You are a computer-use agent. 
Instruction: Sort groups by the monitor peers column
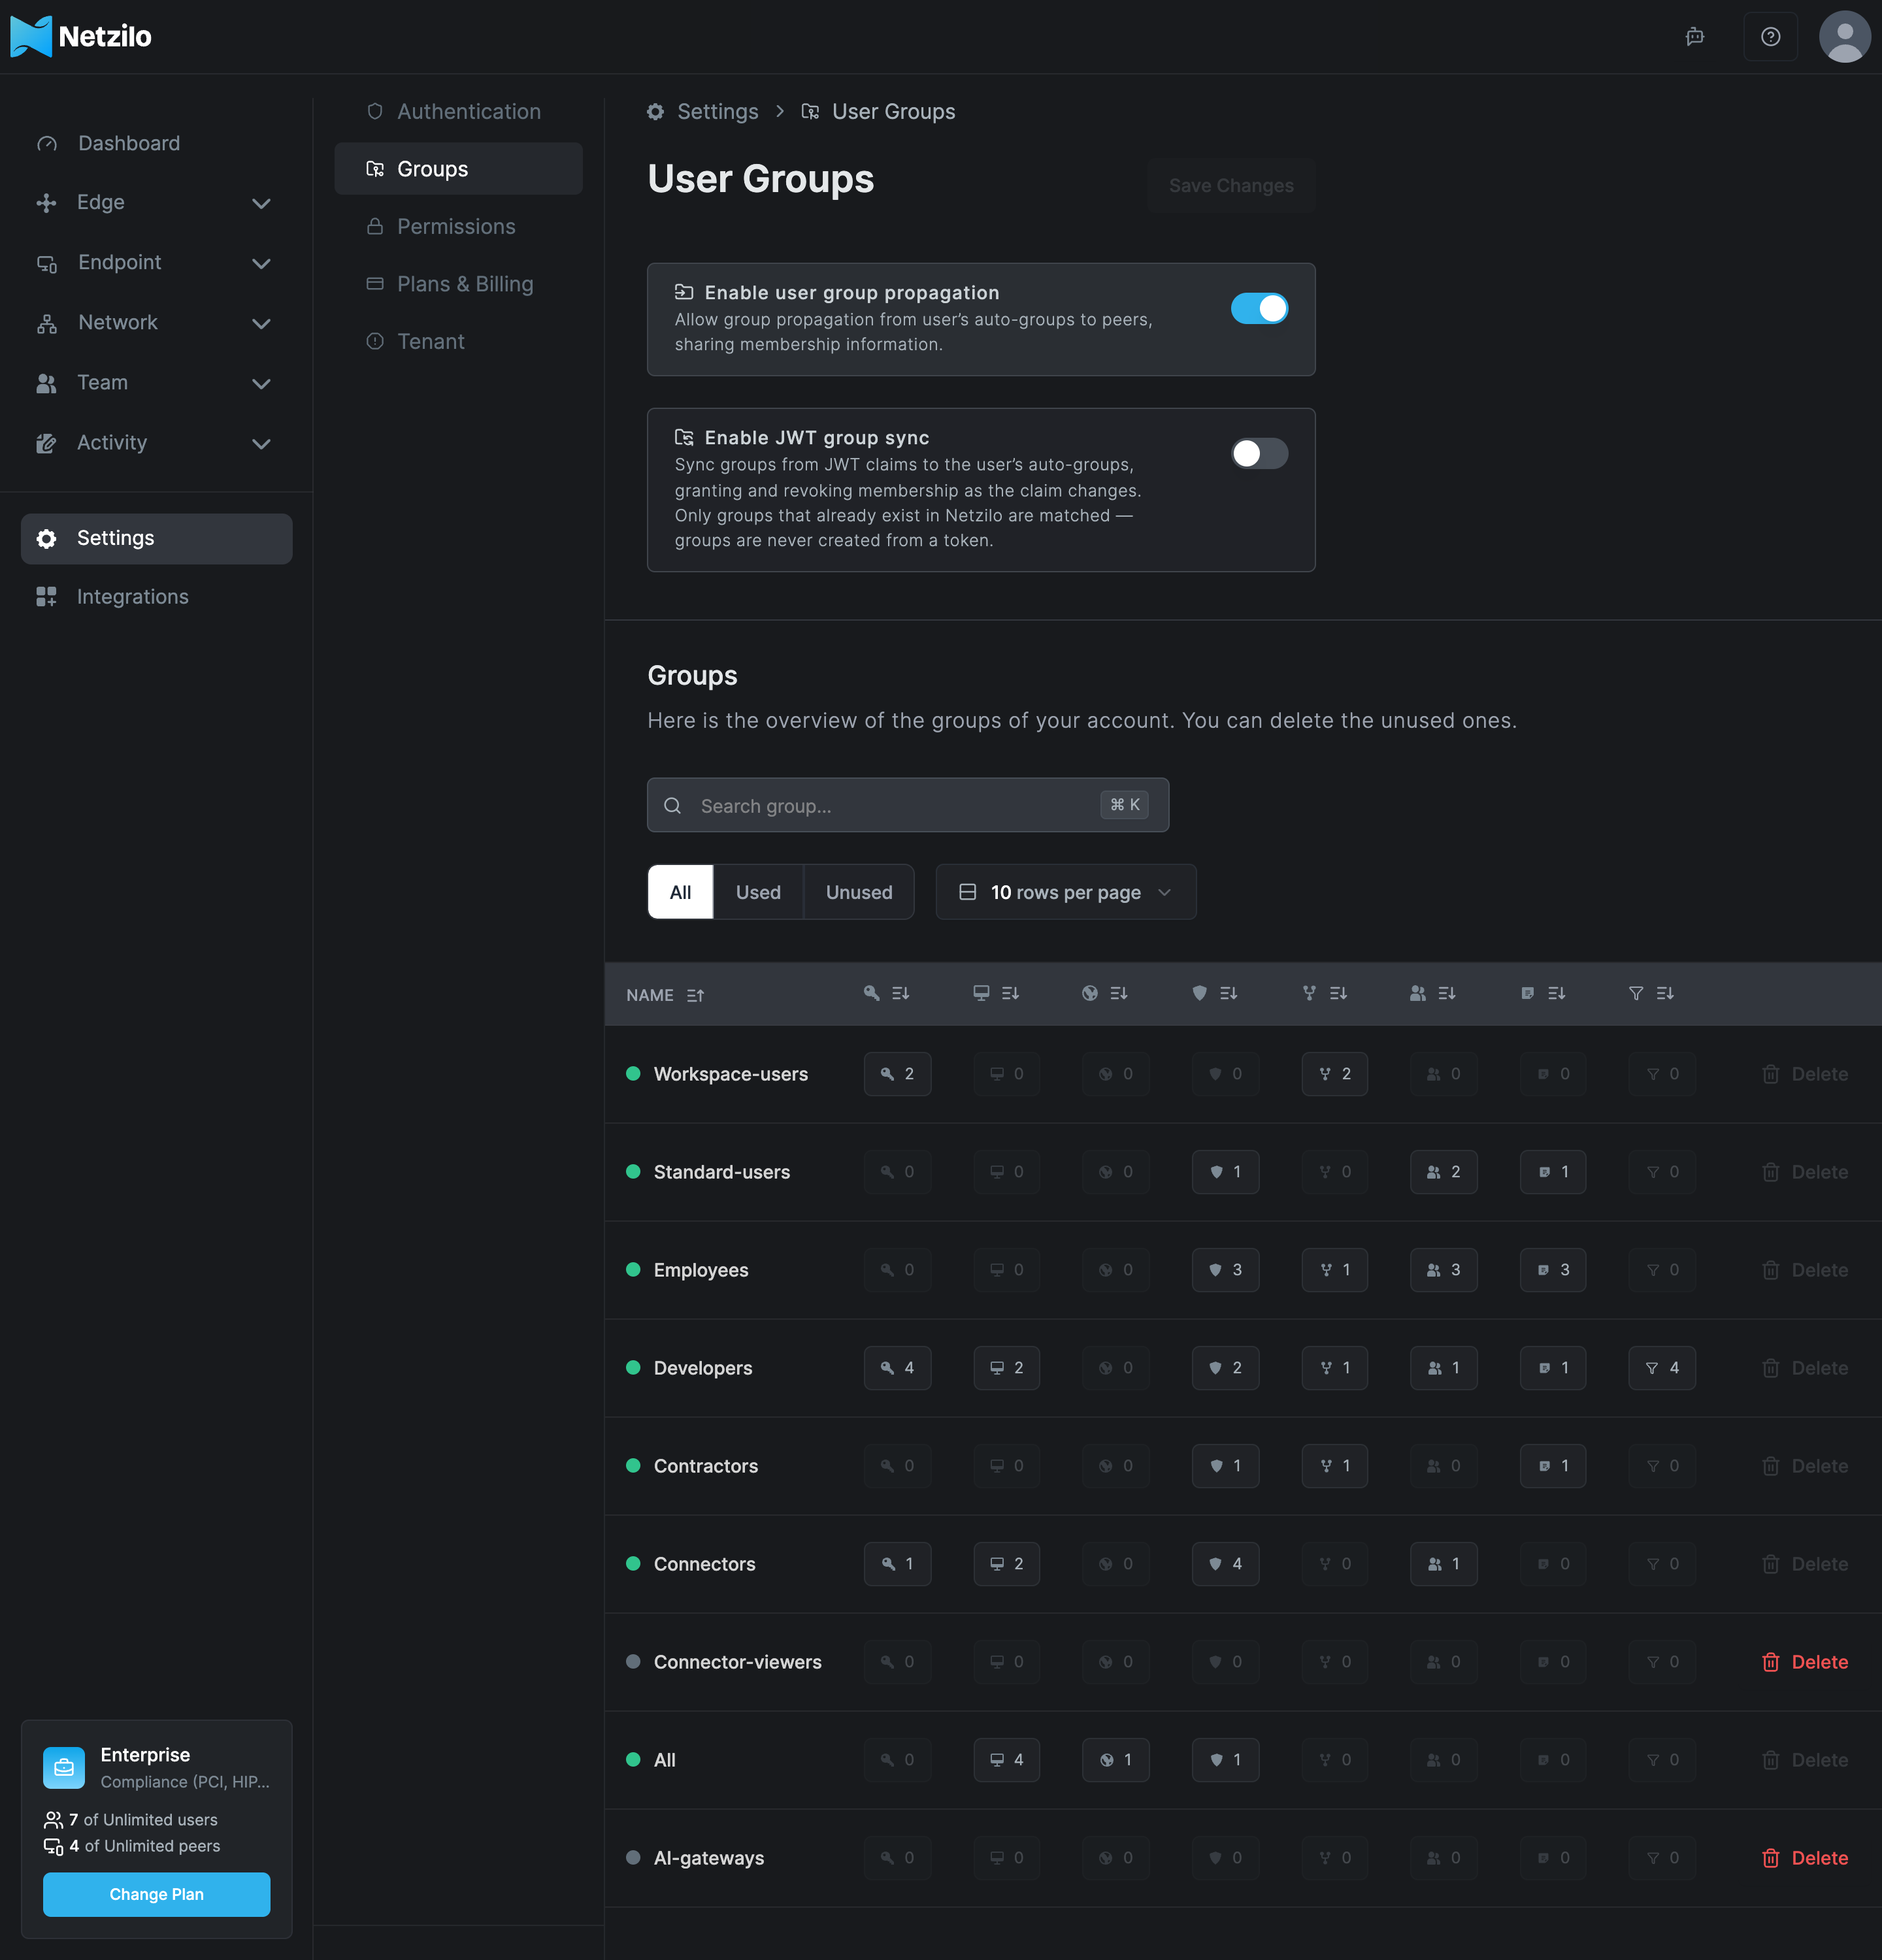tap(996, 993)
